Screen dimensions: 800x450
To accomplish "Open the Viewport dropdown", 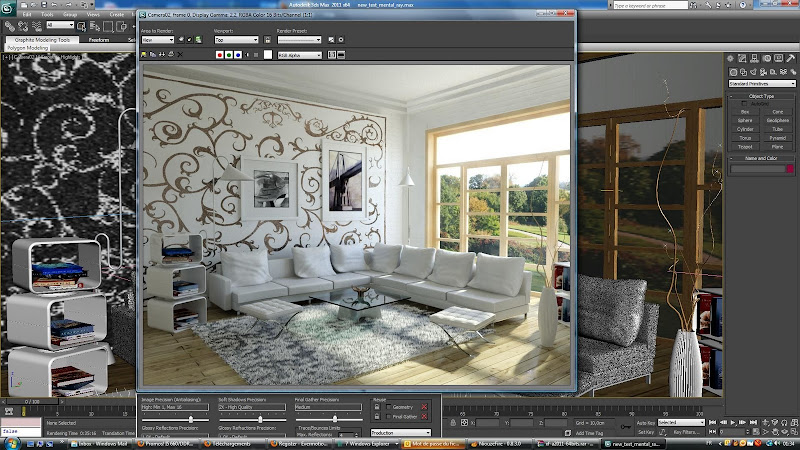I will pyautogui.click(x=236, y=40).
